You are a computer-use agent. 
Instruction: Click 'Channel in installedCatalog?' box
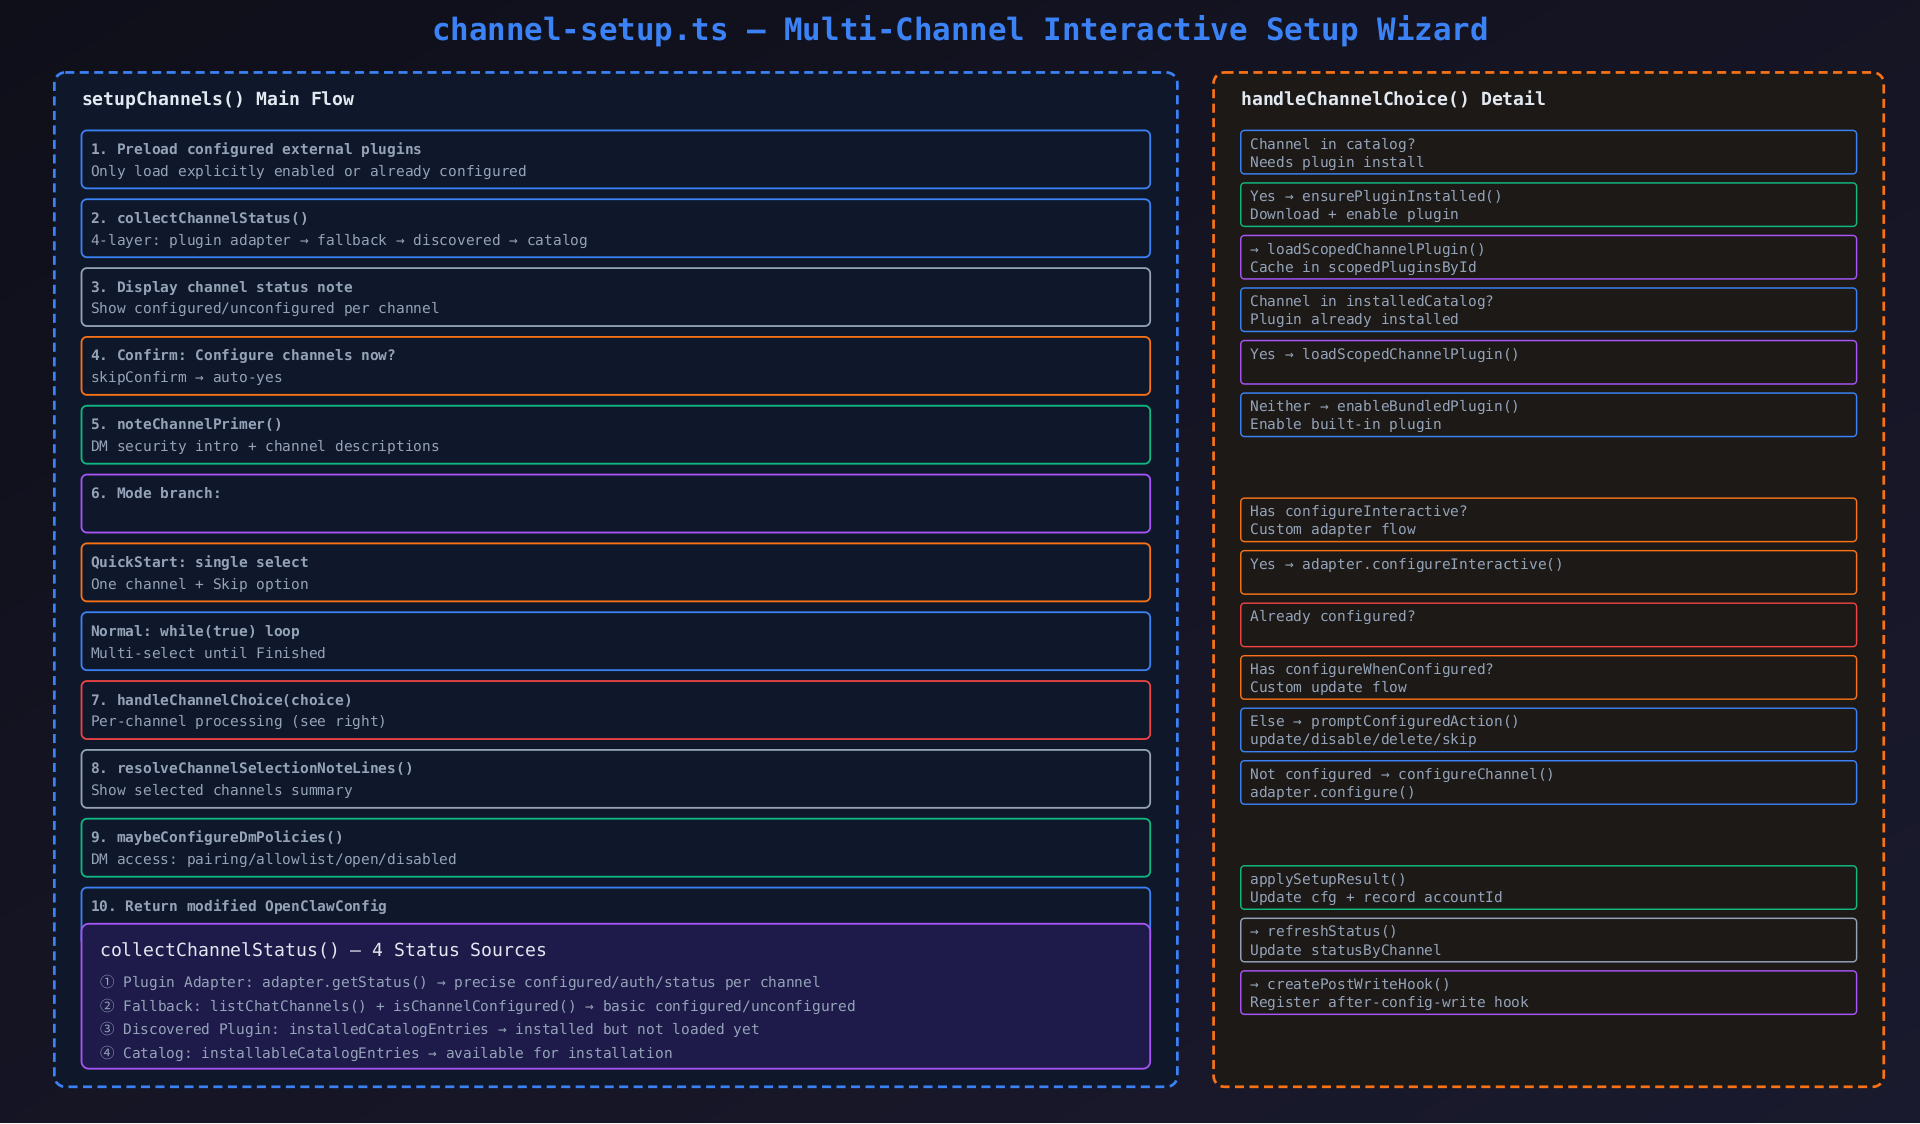tap(1548, 310)
